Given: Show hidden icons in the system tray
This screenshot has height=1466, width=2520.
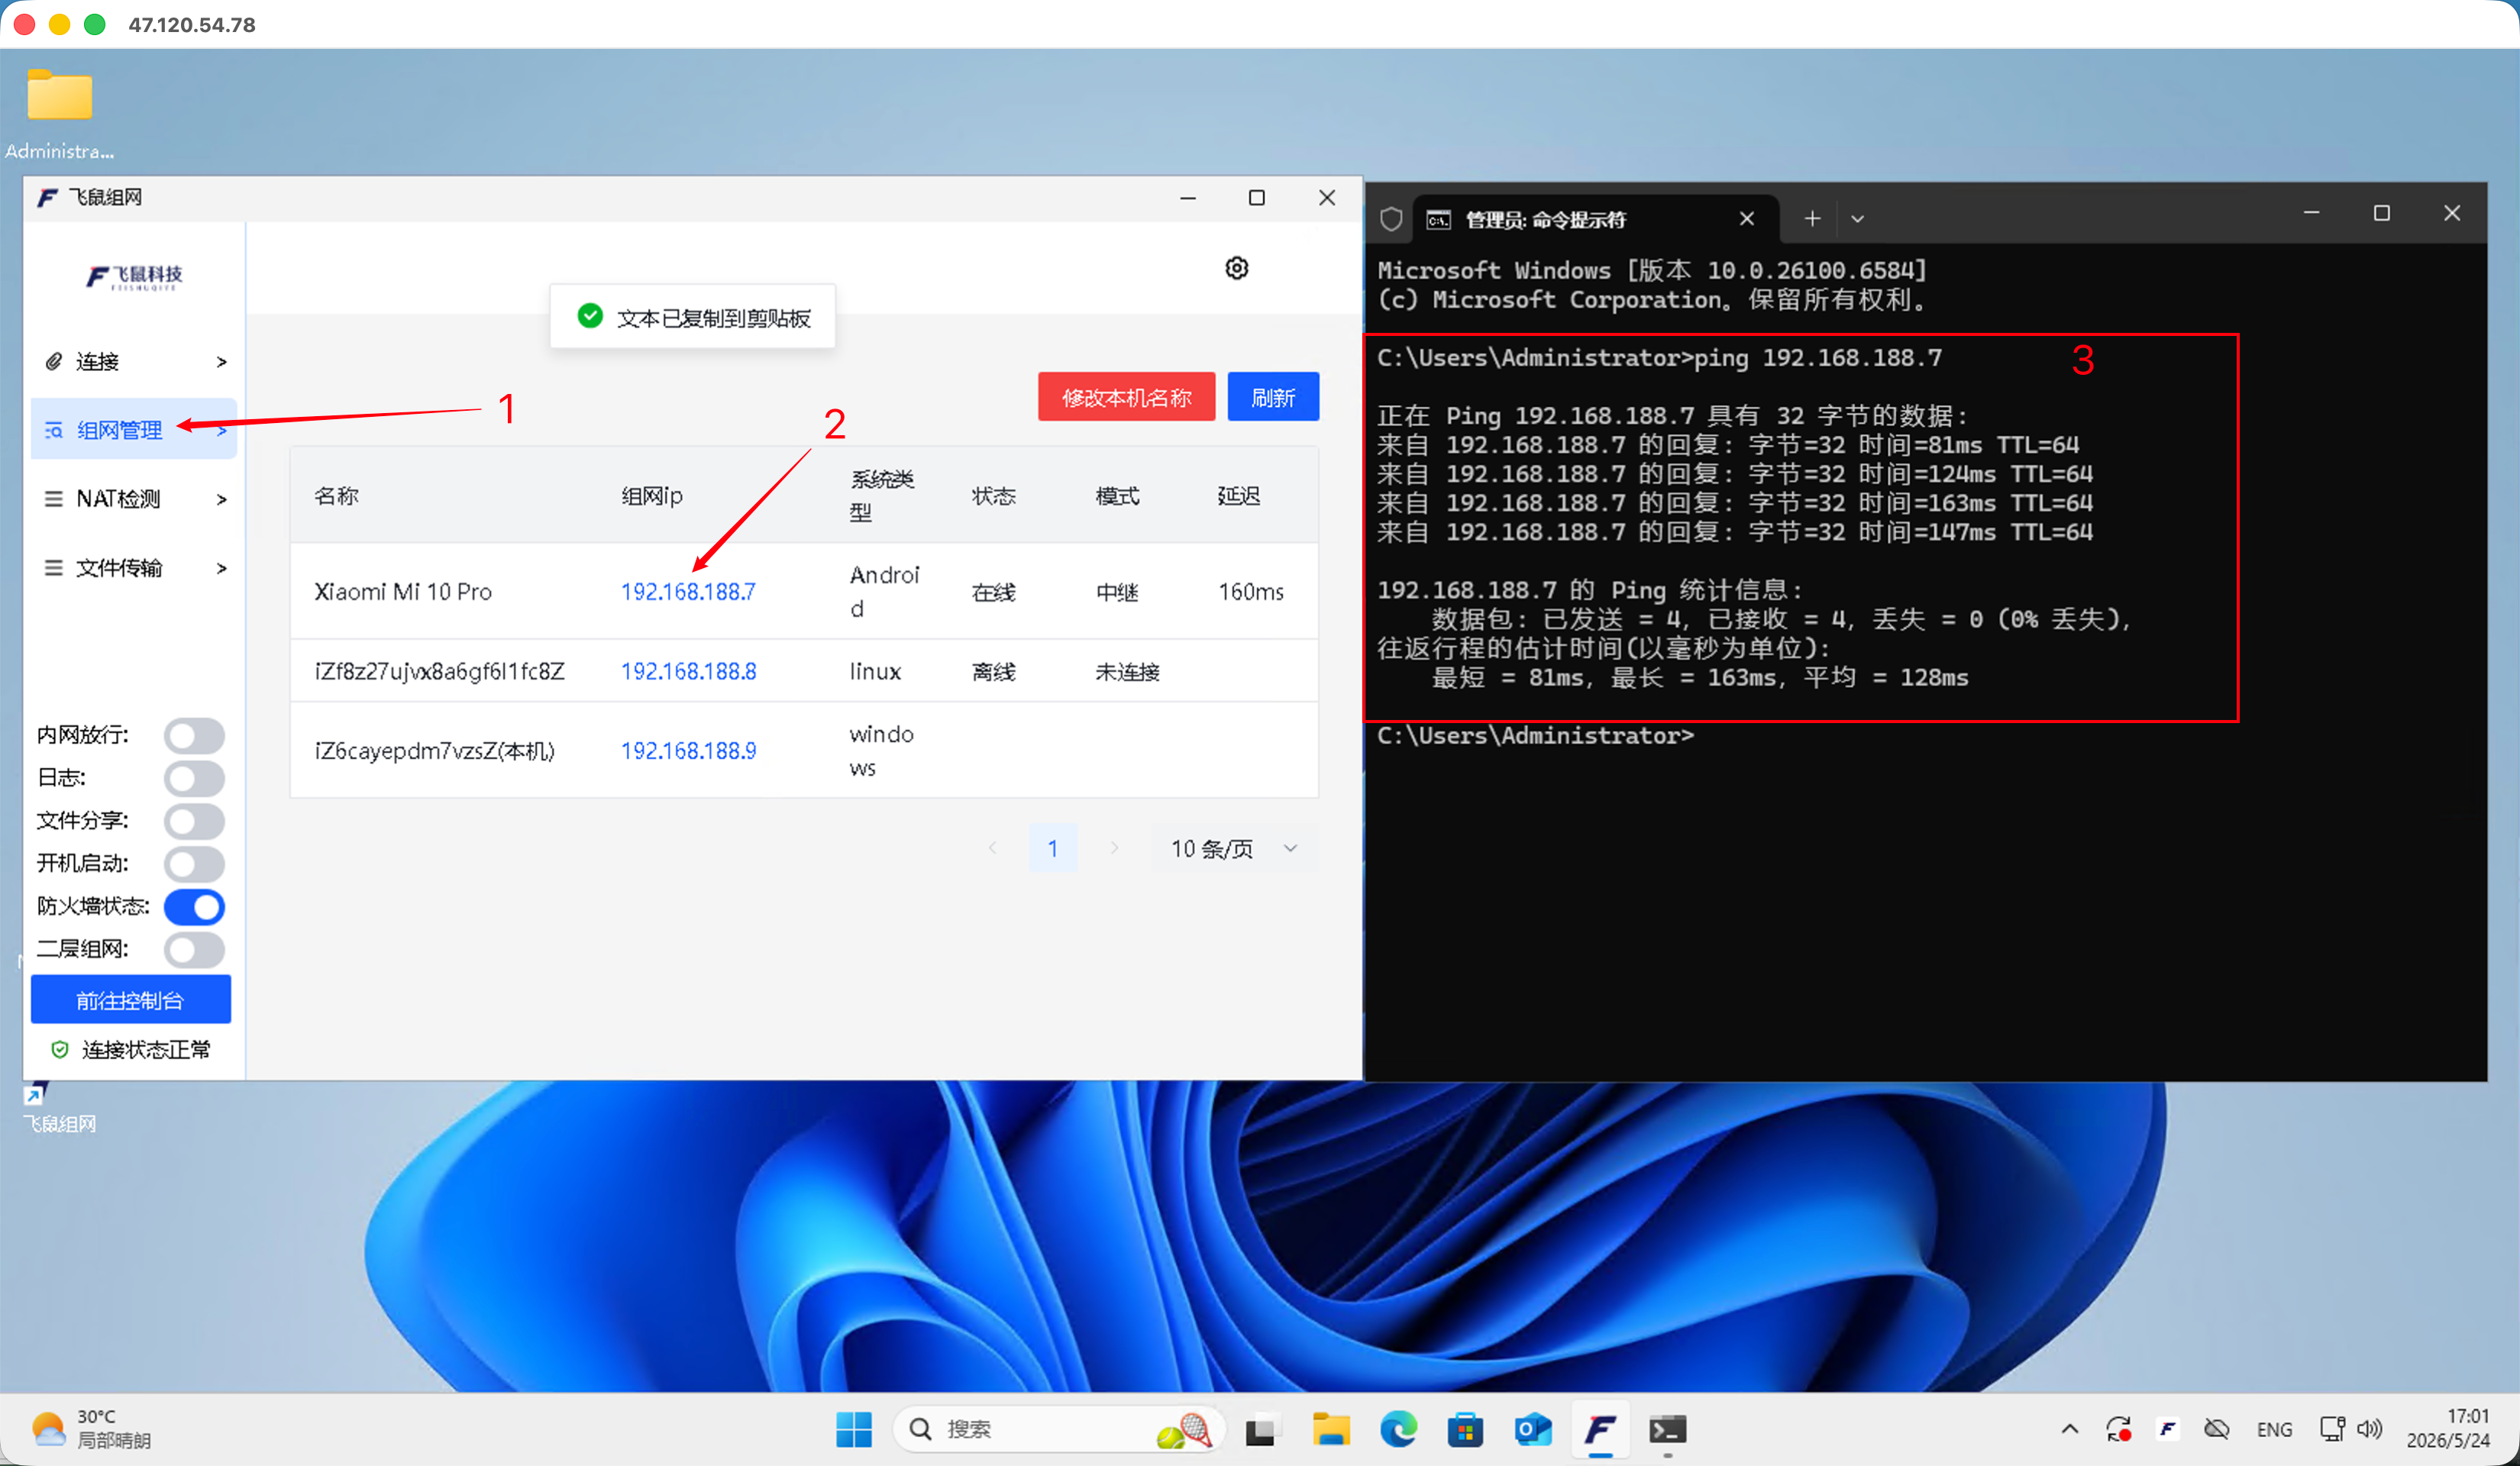Looking at the screenshot, I should [2069, 1429].
